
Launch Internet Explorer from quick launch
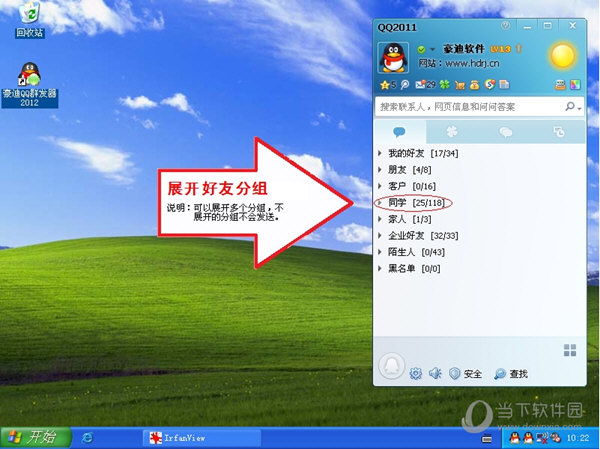pos(88,438)
